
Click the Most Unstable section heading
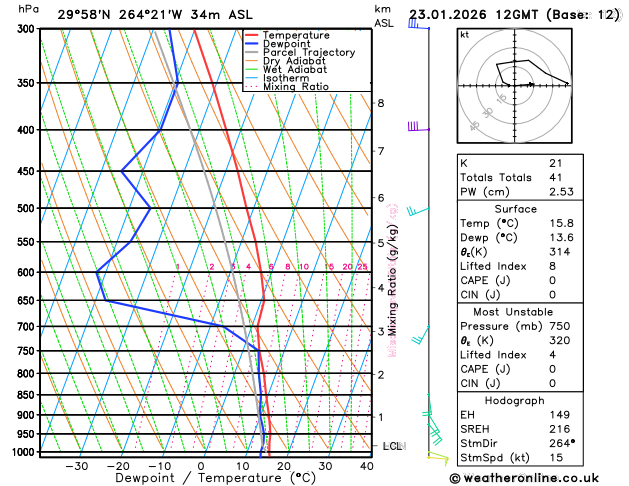(x=513, y=312)
